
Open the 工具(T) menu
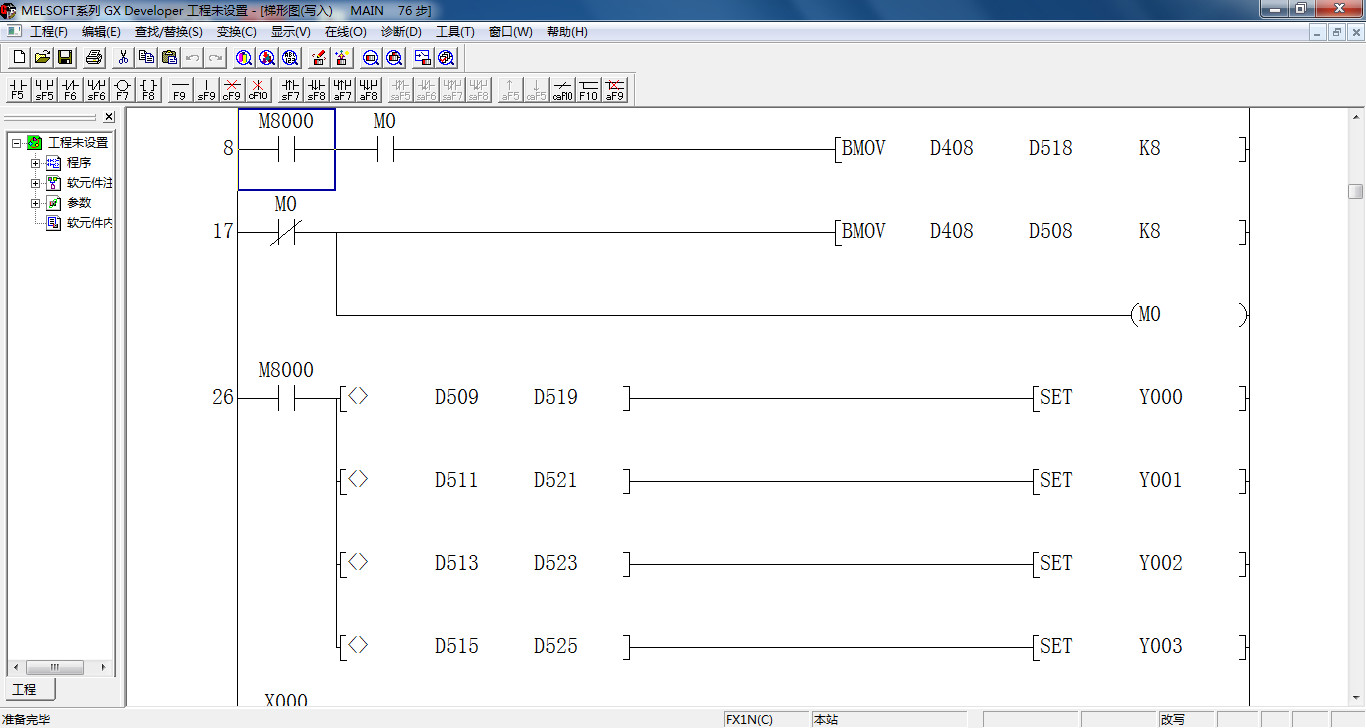pos(455,32)
